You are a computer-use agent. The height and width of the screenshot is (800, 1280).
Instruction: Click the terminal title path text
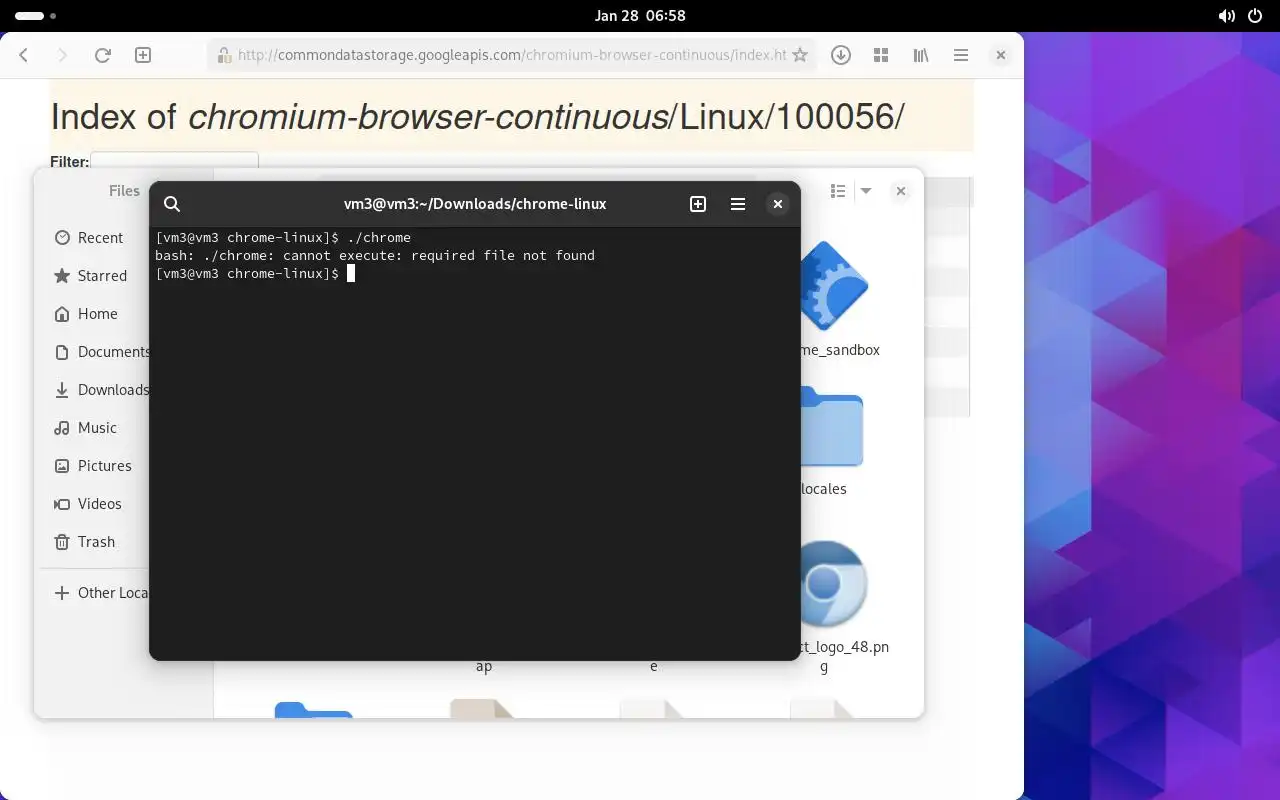475,204
